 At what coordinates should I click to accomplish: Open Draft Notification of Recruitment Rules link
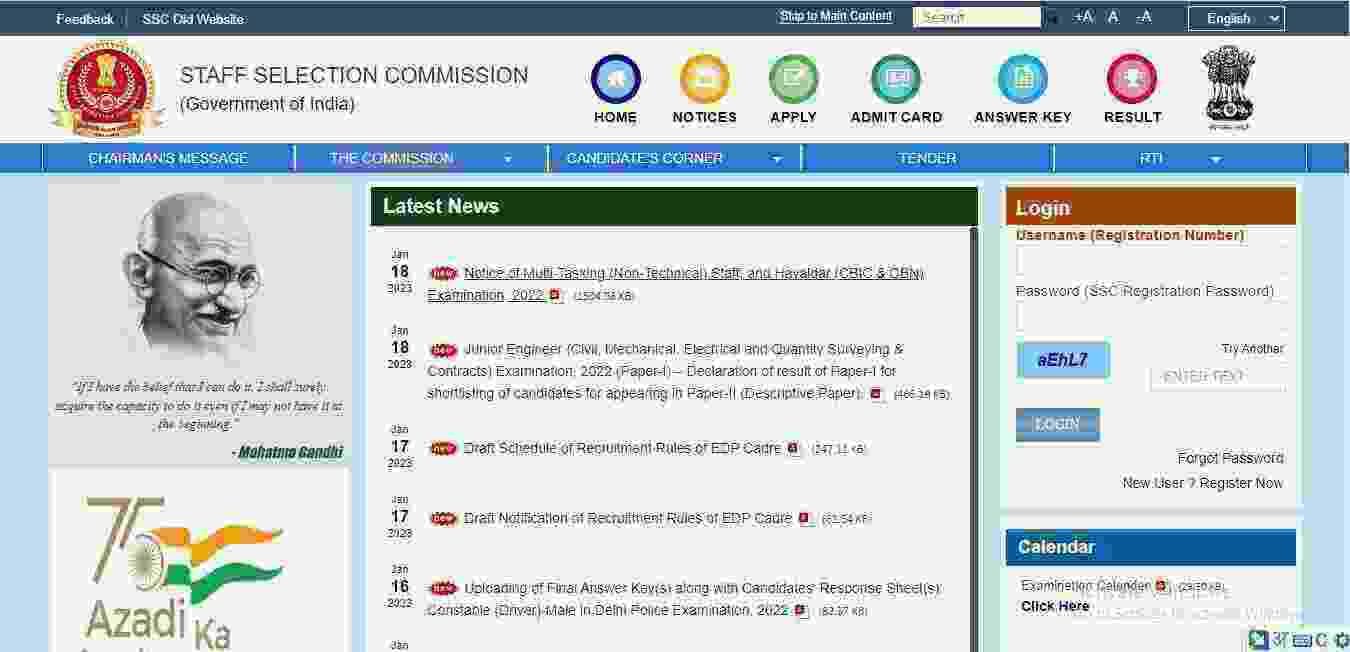[x=628, y=518]
